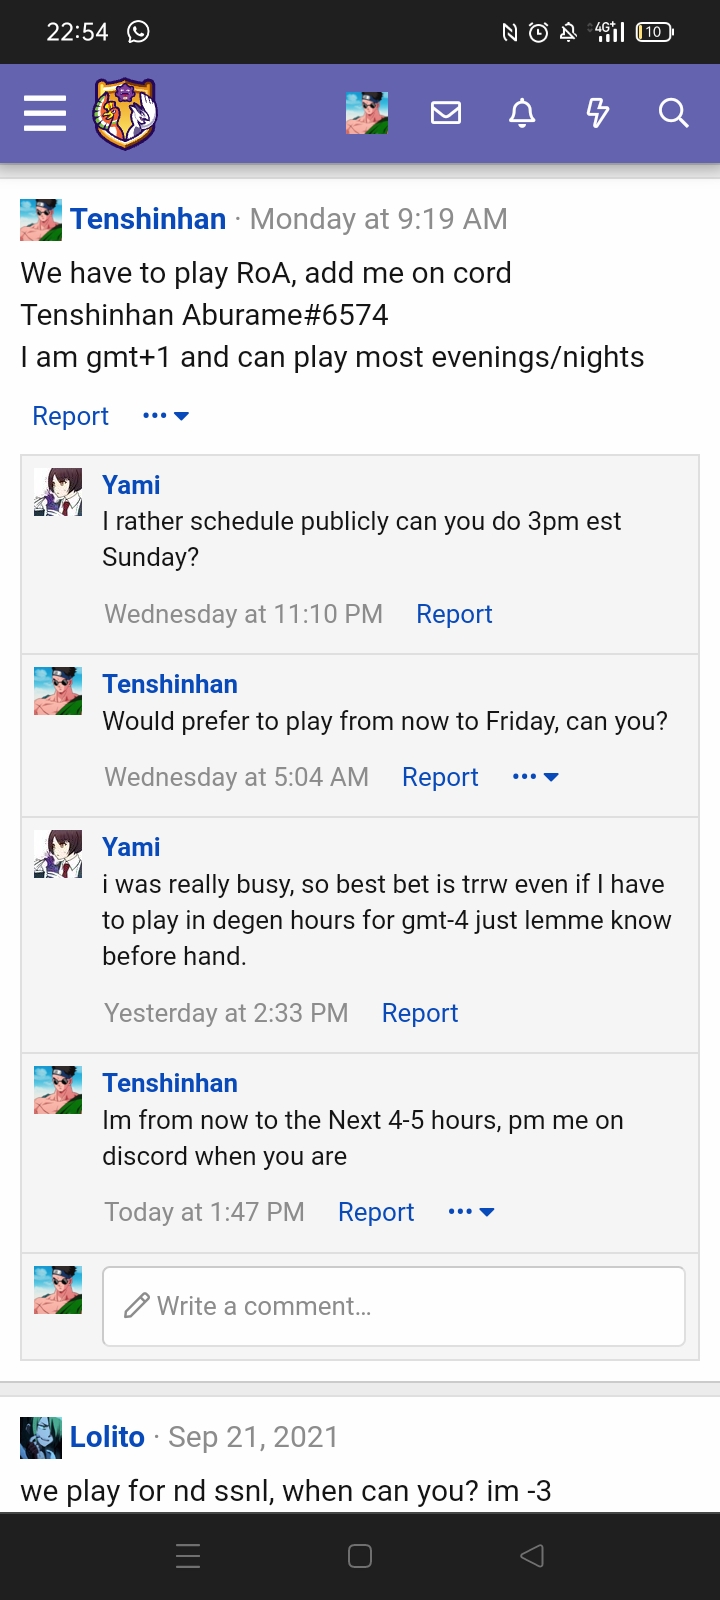Open Lolito's profile link

coord(107,1437)
